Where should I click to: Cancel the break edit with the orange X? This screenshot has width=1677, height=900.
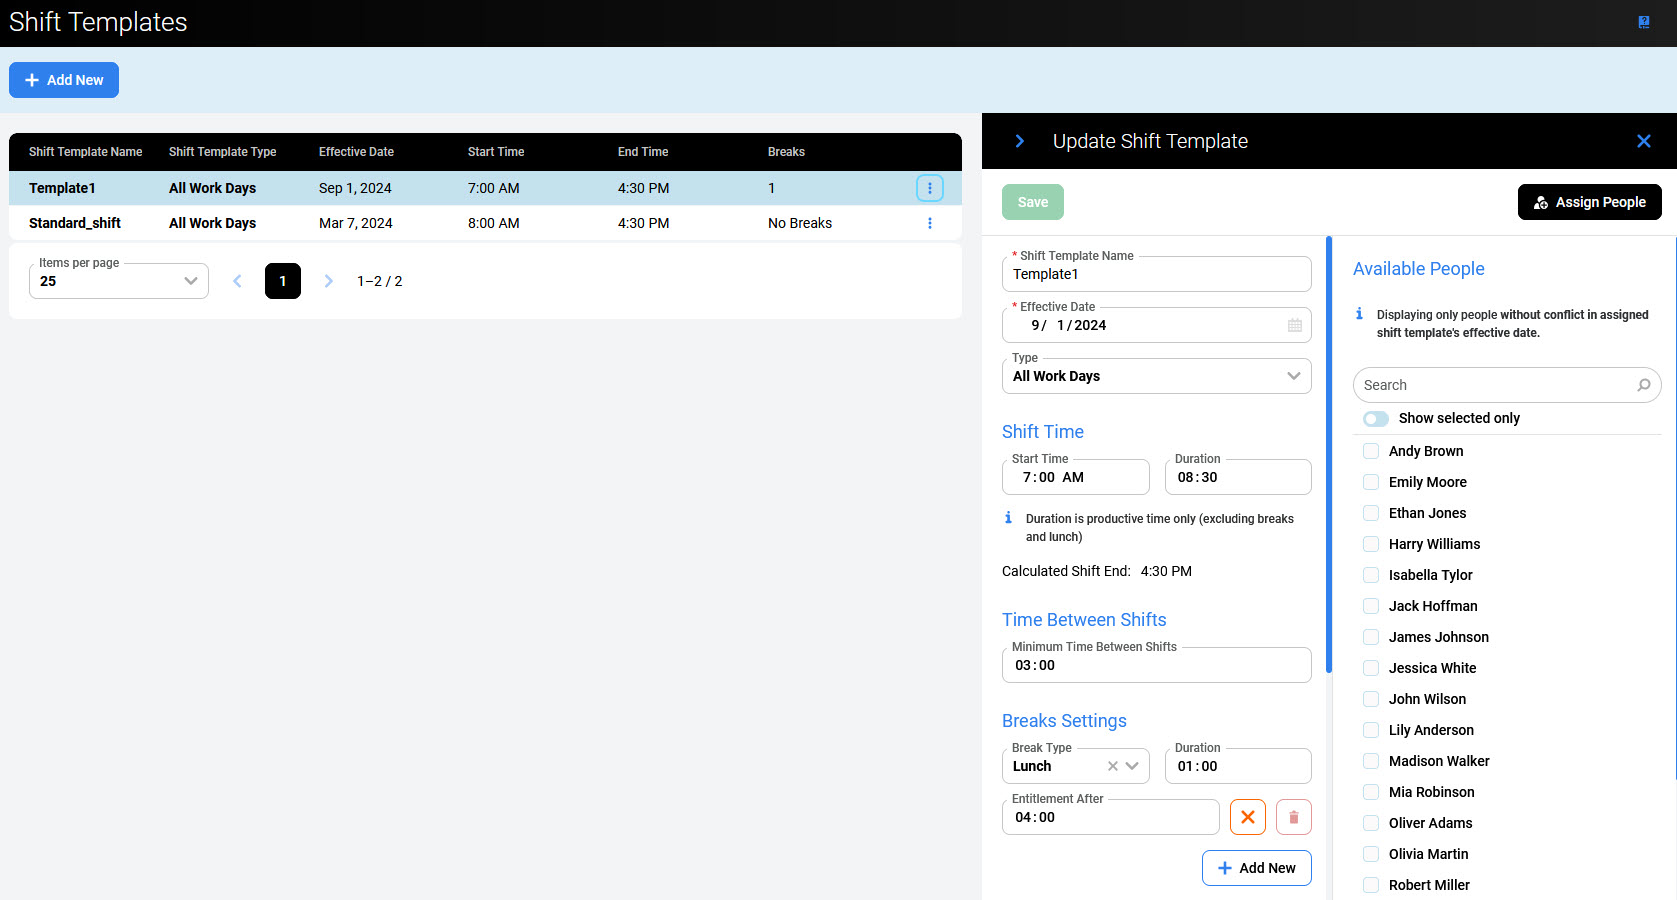tap(1247, 817)
